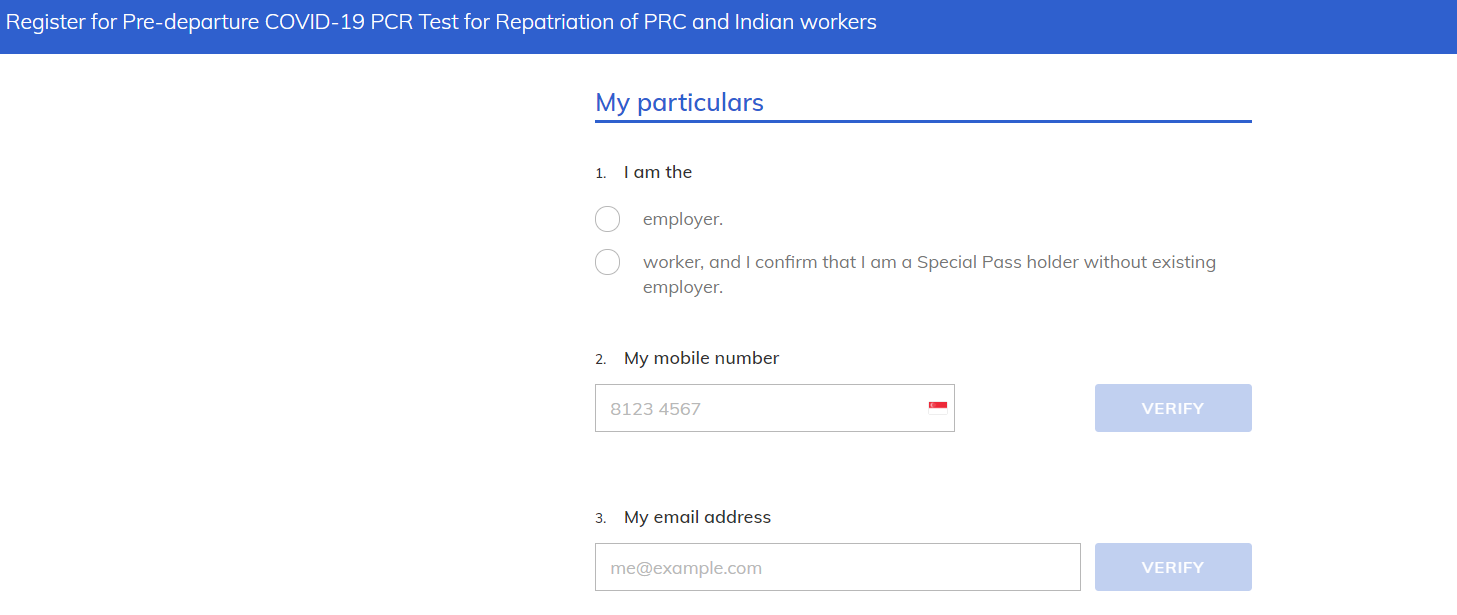Select the worker Special Pass holder radio button
Viewport: 1457px width, 615px height.
(607, 262)
